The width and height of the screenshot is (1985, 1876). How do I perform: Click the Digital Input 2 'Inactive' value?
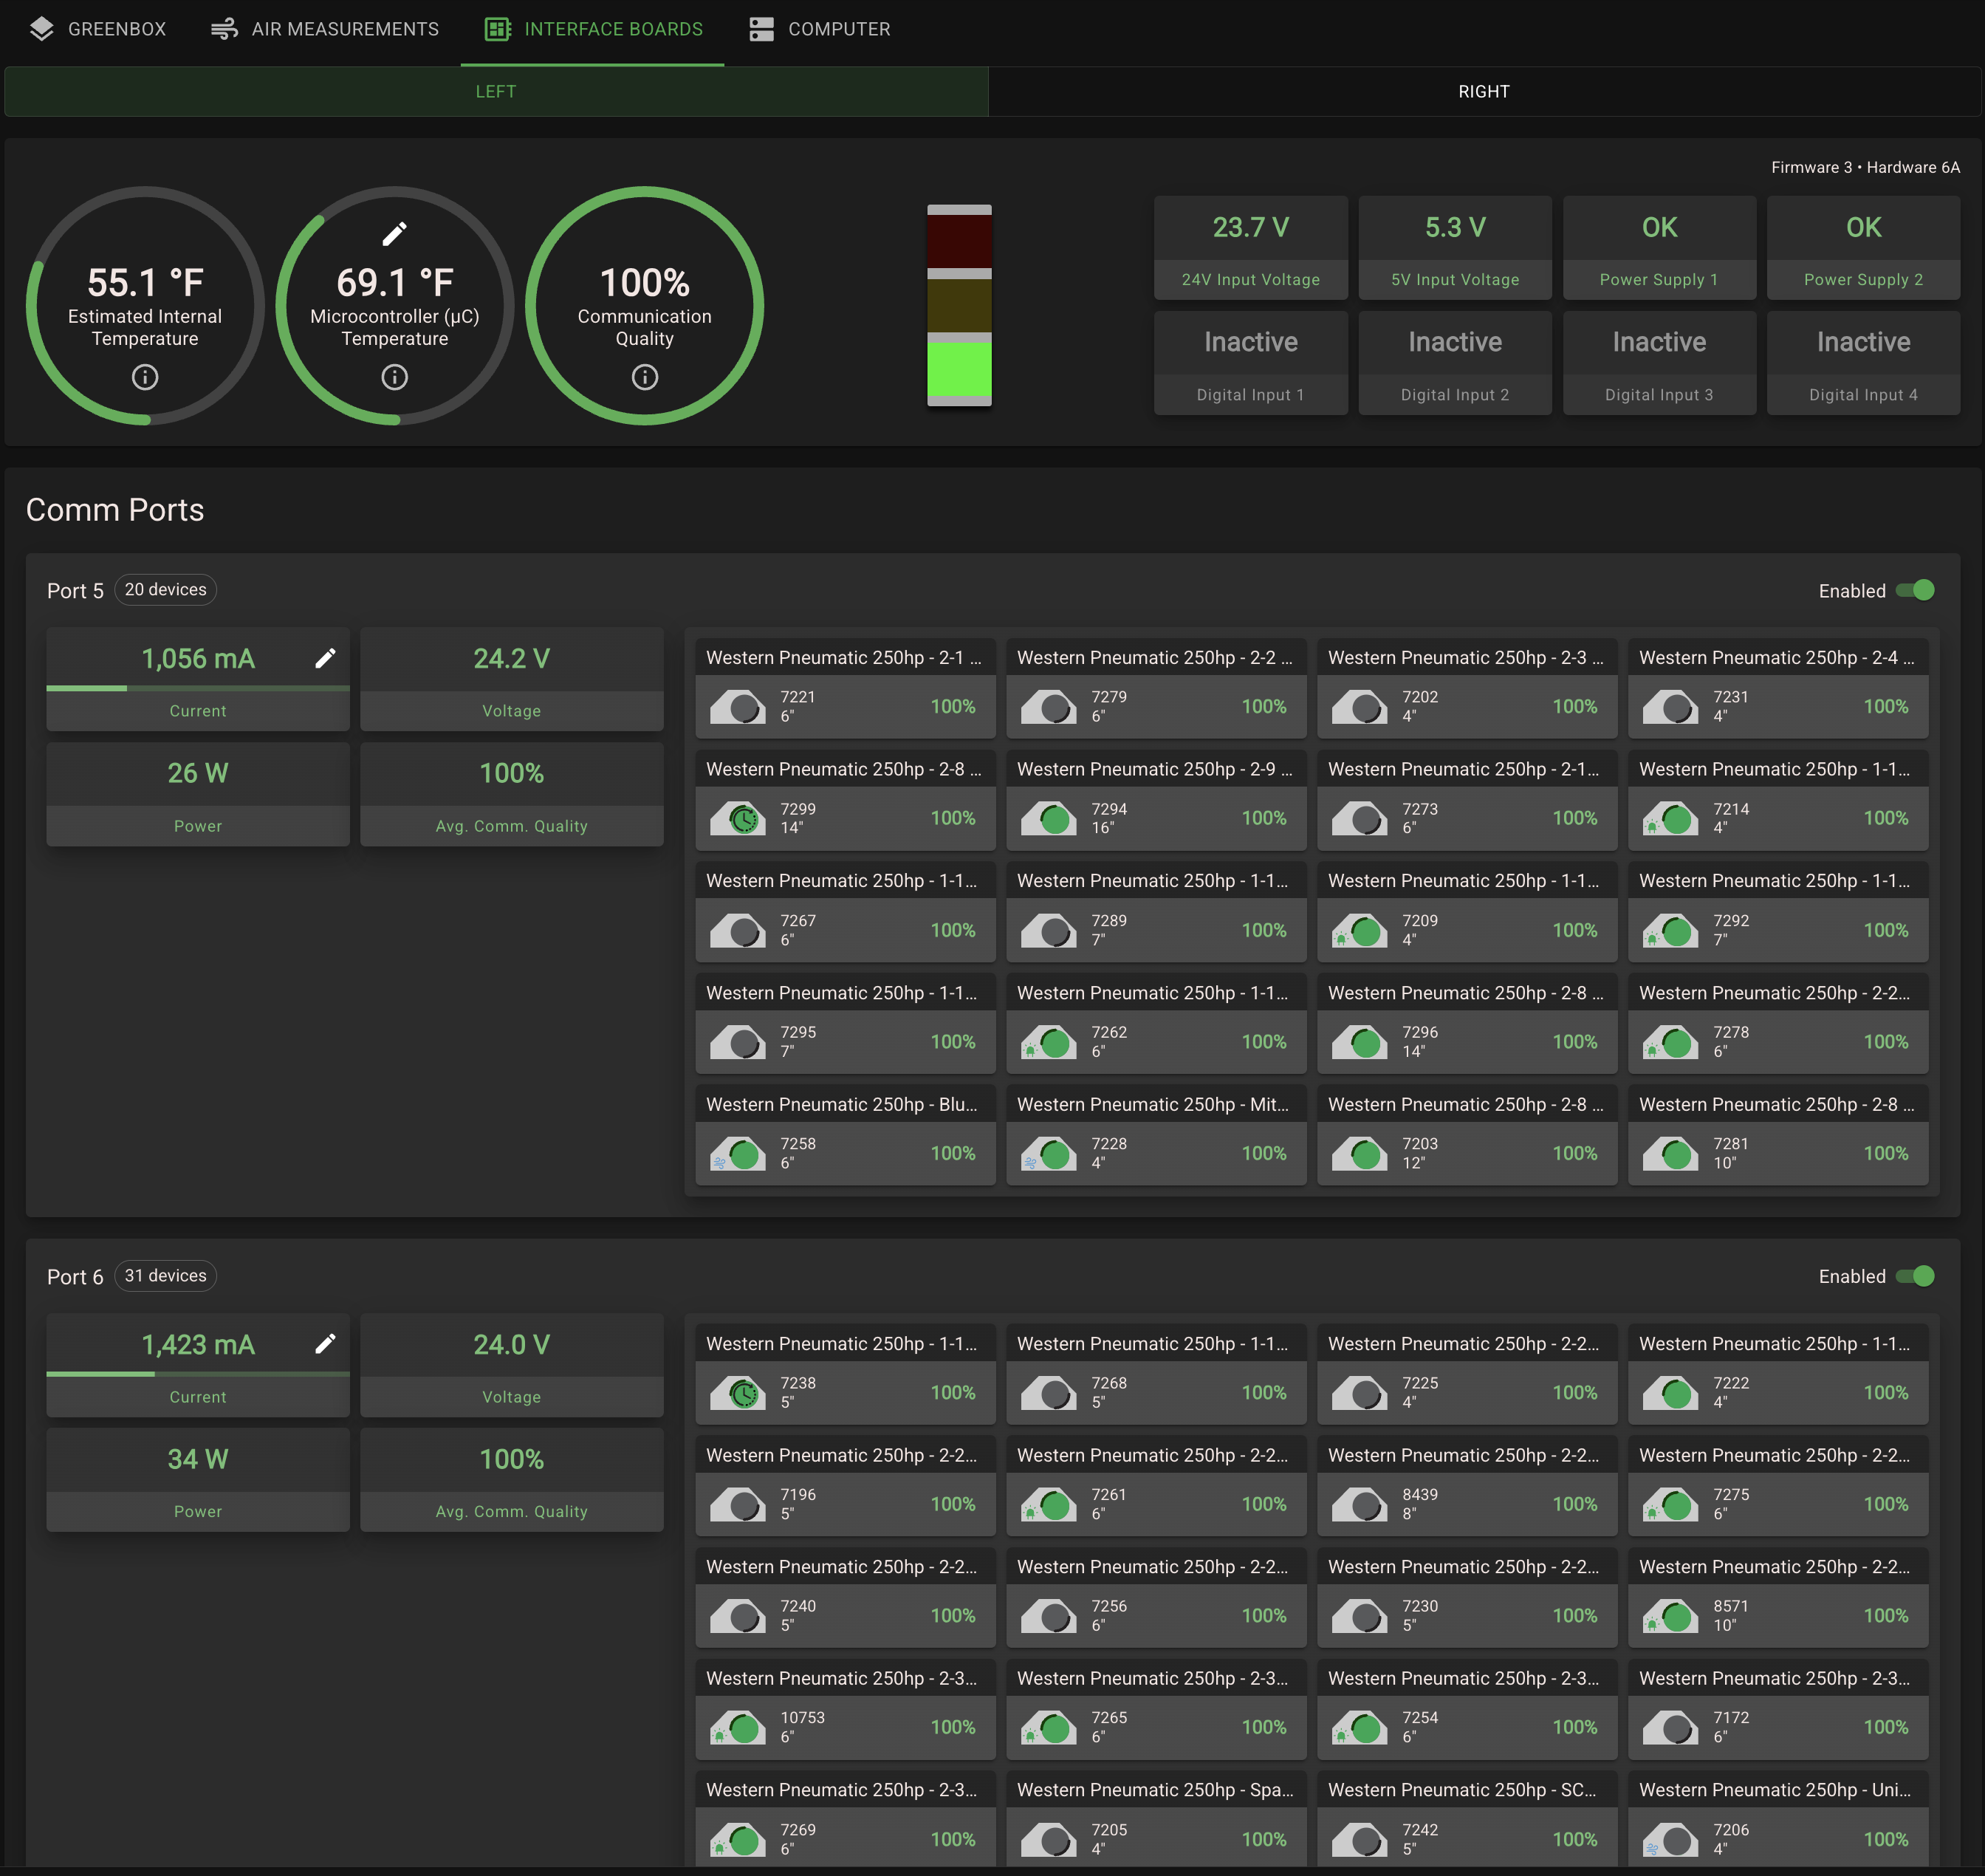pyautogui.click(x=1455, y=342)
